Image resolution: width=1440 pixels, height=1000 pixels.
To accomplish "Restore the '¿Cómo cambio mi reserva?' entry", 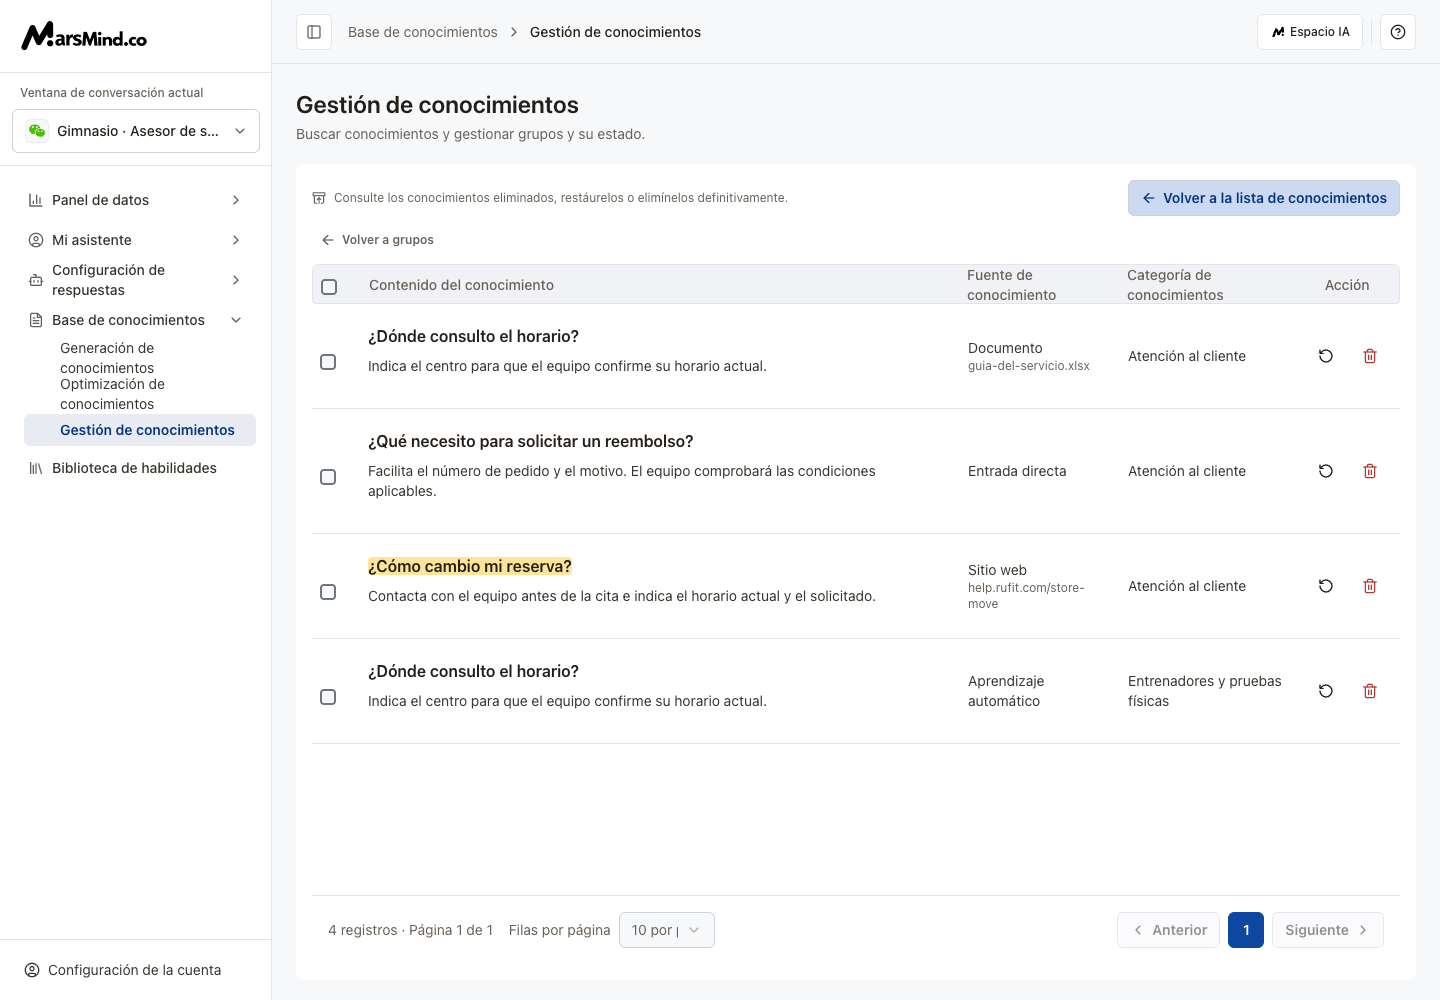I will 1326,586.
